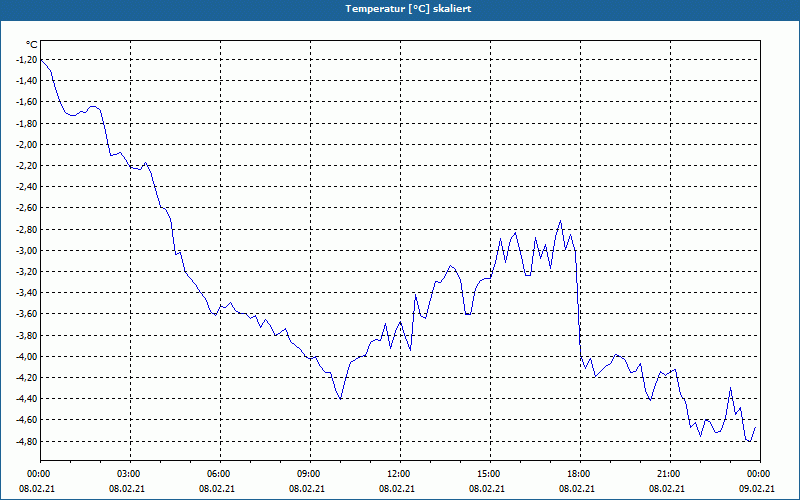Click the 08.02.21 date under 12:00
Viewport: 800px width, 500px height.
click(396, 489)
